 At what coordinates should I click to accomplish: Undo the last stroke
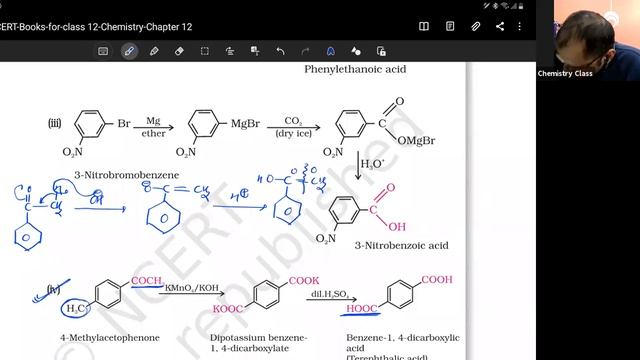coord(280,51)
